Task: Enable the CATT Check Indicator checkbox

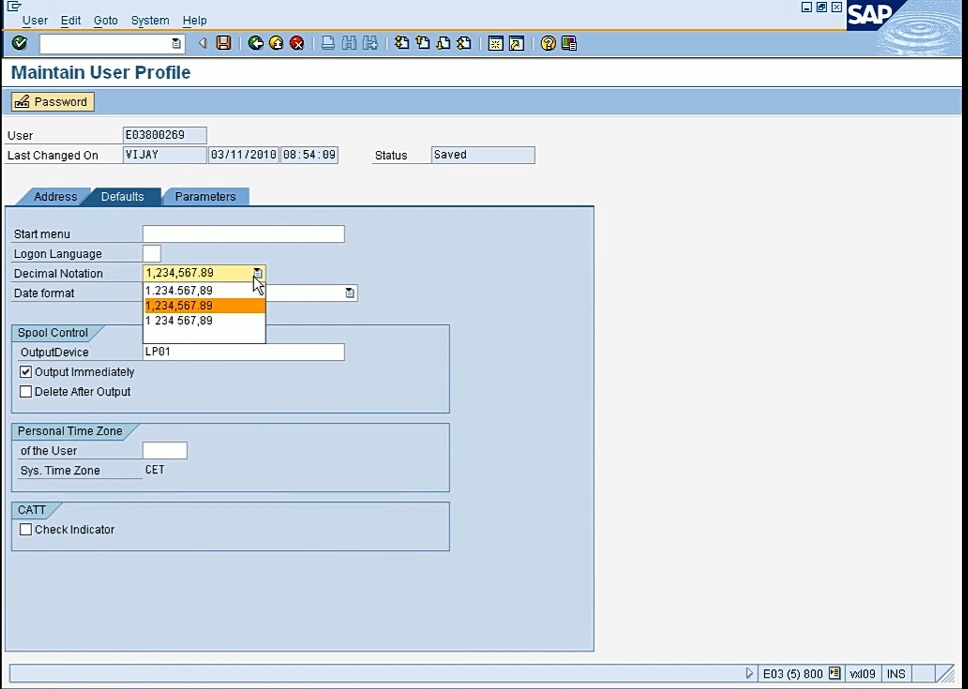Action: [x=25, y=530]
